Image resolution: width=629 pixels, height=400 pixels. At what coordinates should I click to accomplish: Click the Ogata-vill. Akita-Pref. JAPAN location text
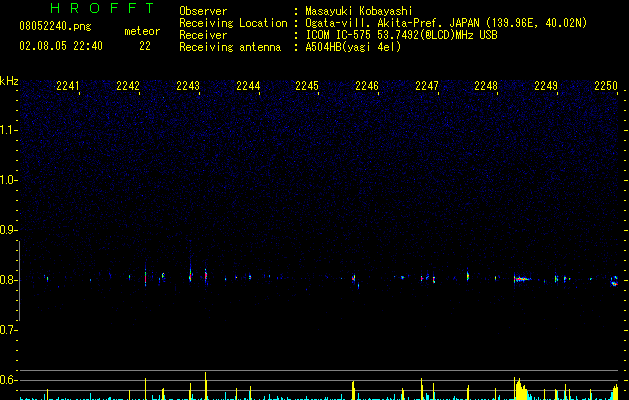pyautogui.click(x=446, y=23)
